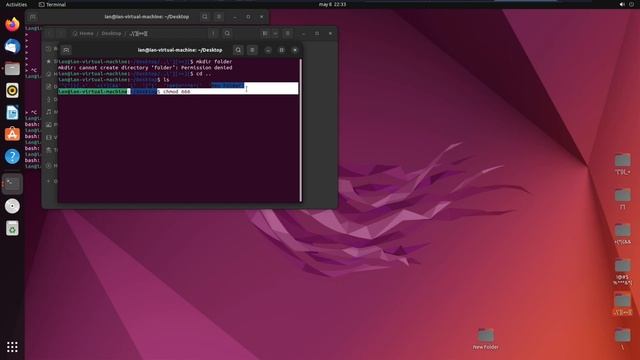Close the back terminal window
This screenshot has width=640, height=360.
(262, 17)
